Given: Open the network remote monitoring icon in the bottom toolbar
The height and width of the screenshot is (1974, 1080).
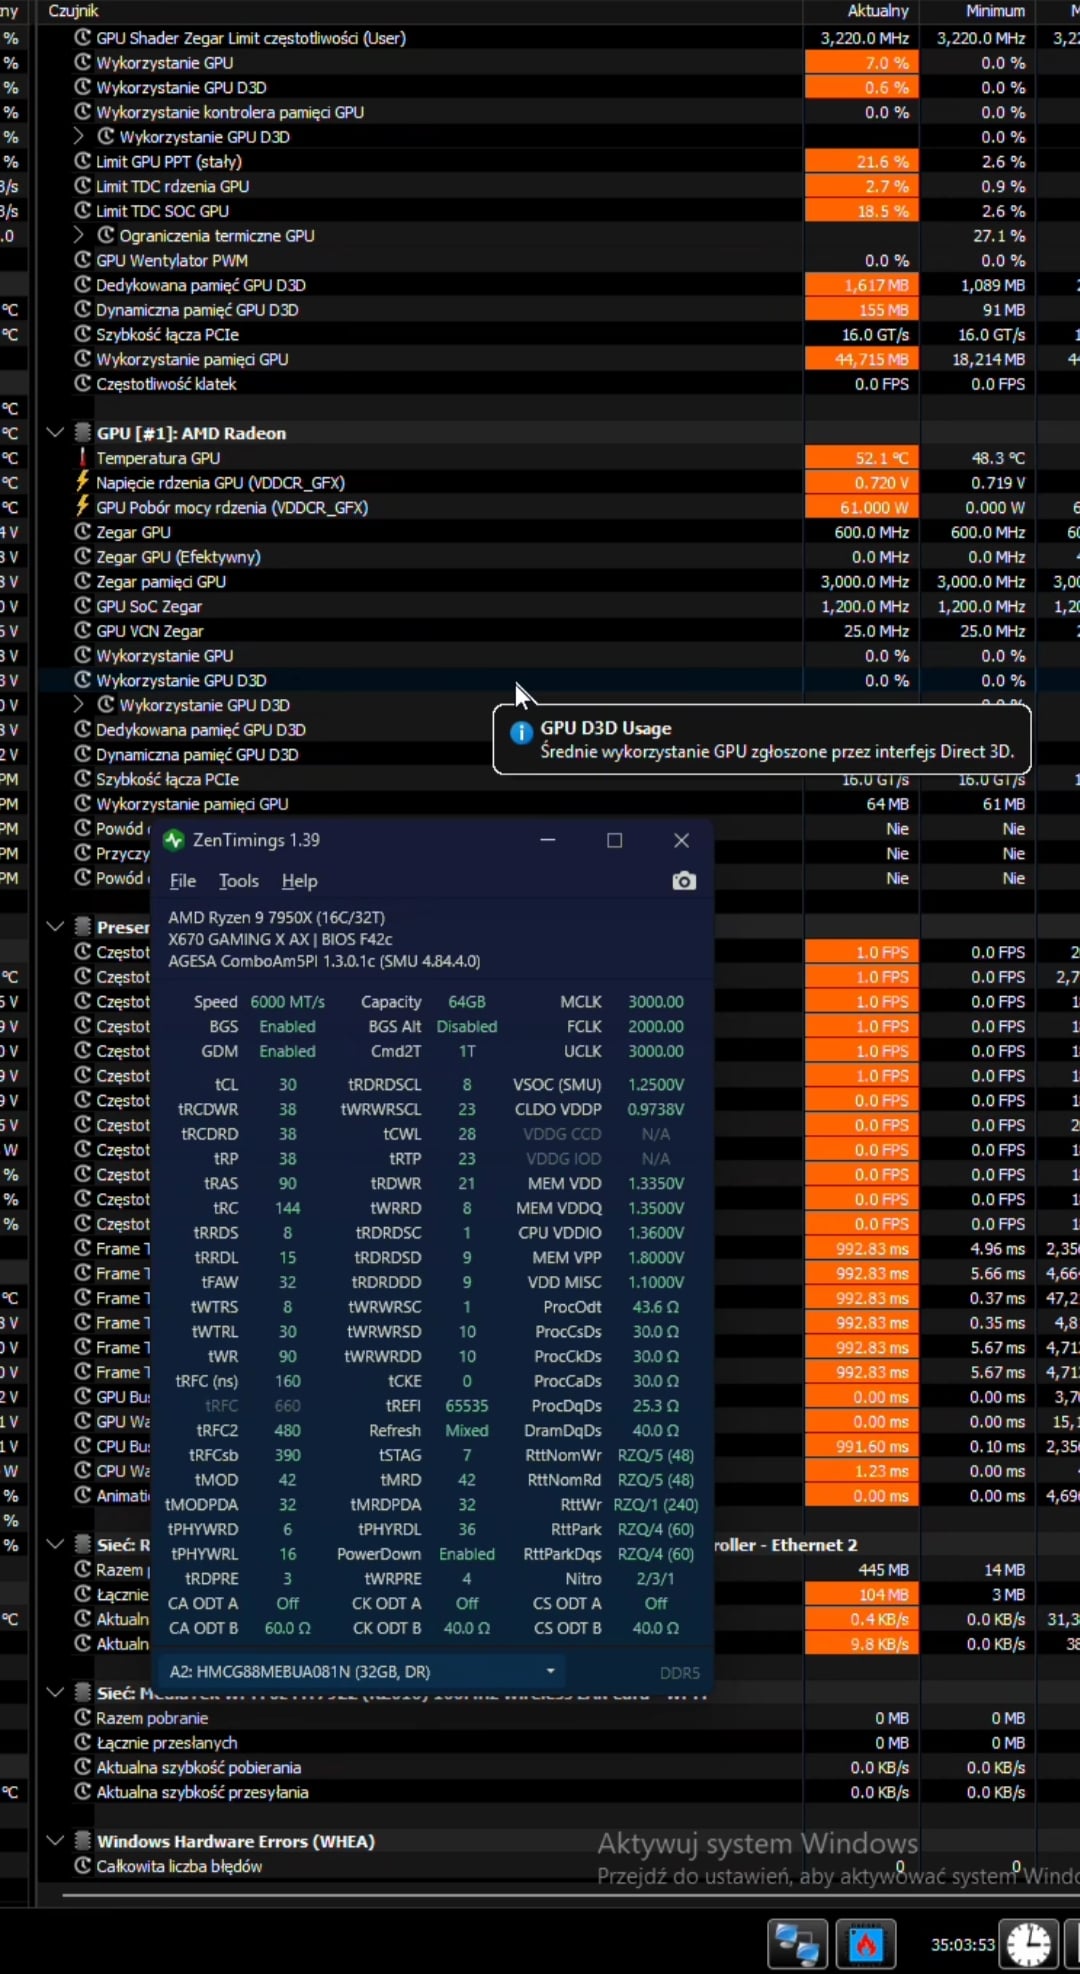Looking at the screenshot, I should (798, 1945).
